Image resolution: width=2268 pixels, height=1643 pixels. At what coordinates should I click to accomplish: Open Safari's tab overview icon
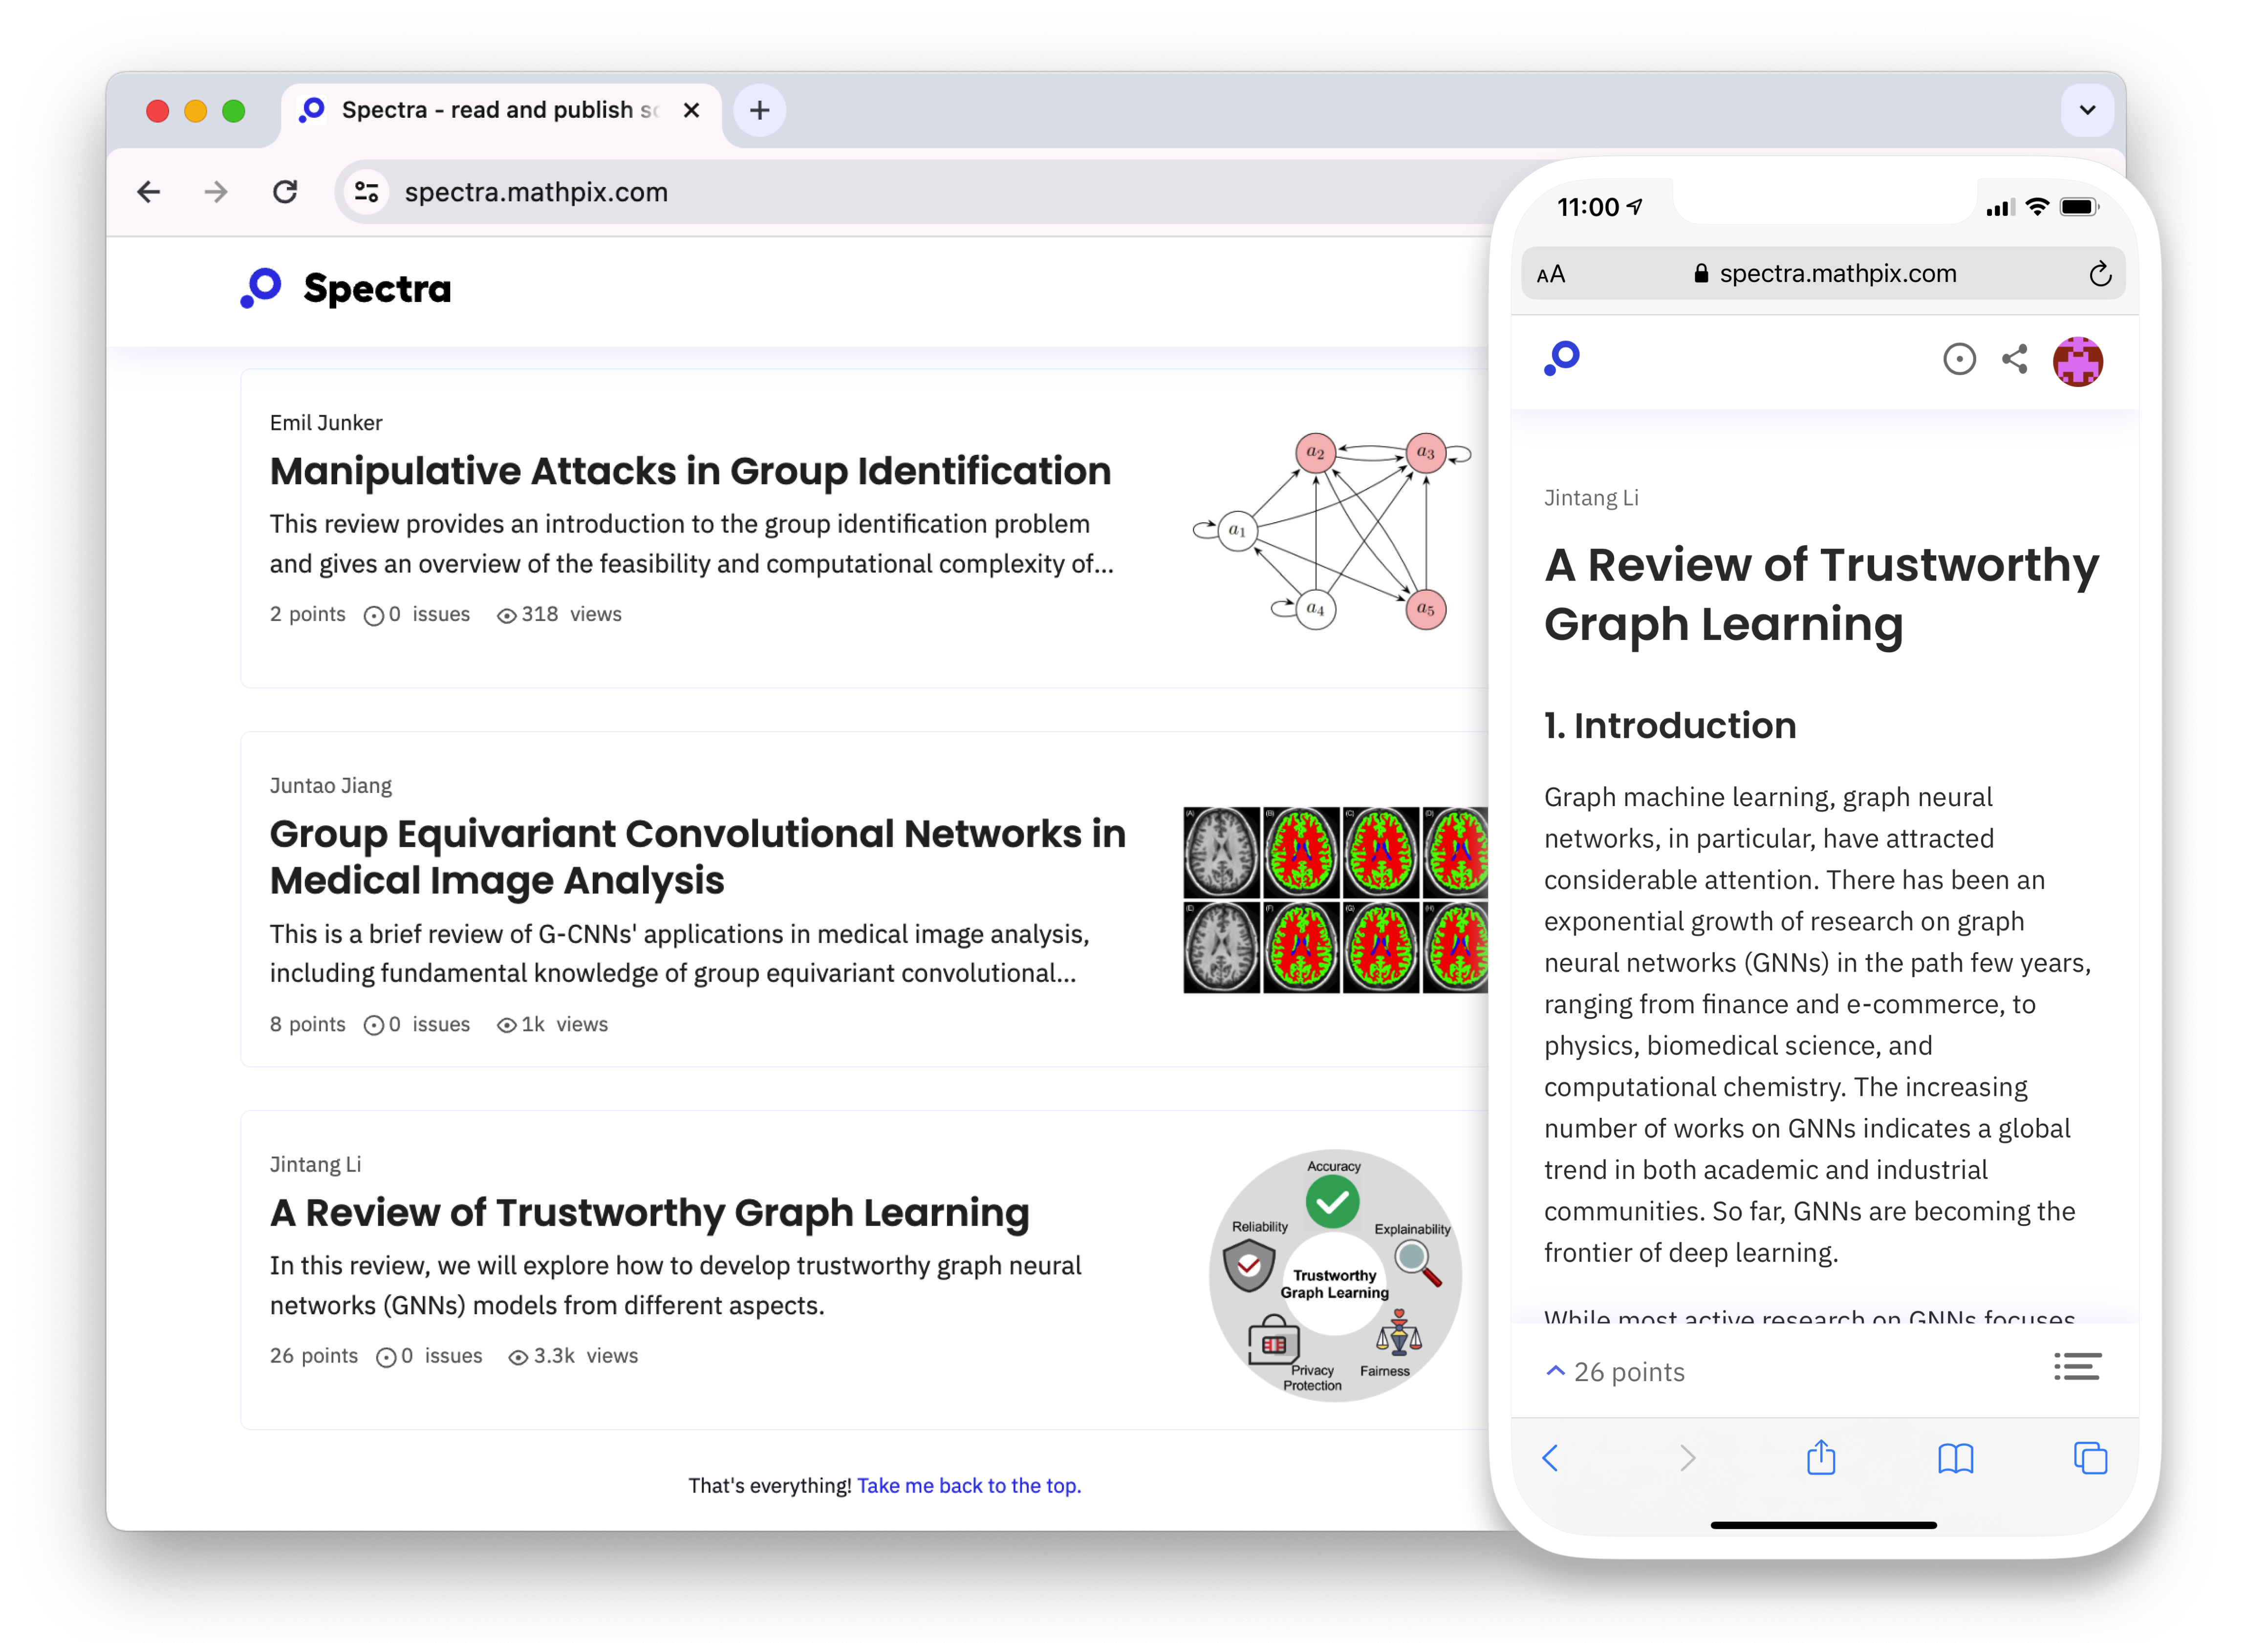coord(2090,1459)
